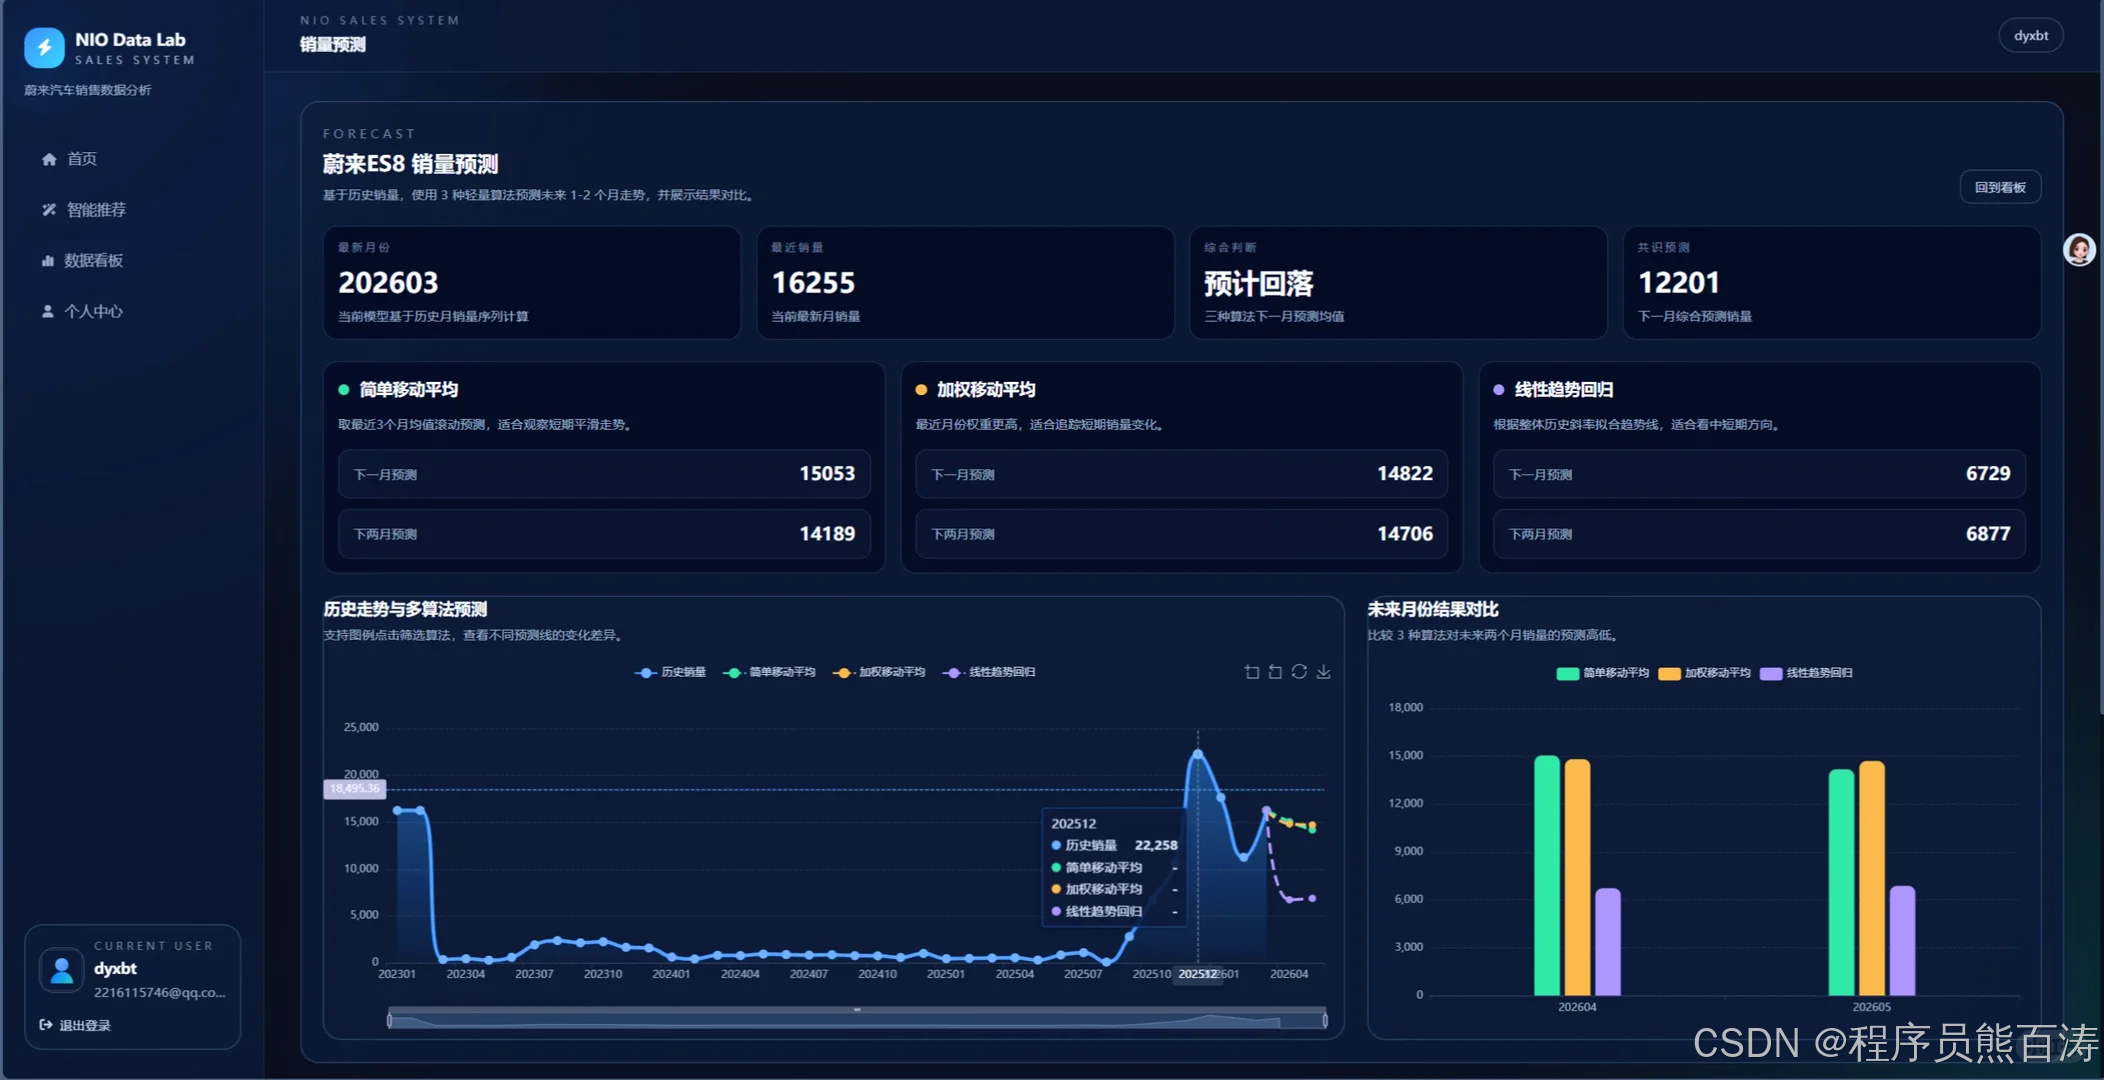Click the forecast value 14822
The height and width of the screenshot is (1080, 2104).
tap(1405, 474)
